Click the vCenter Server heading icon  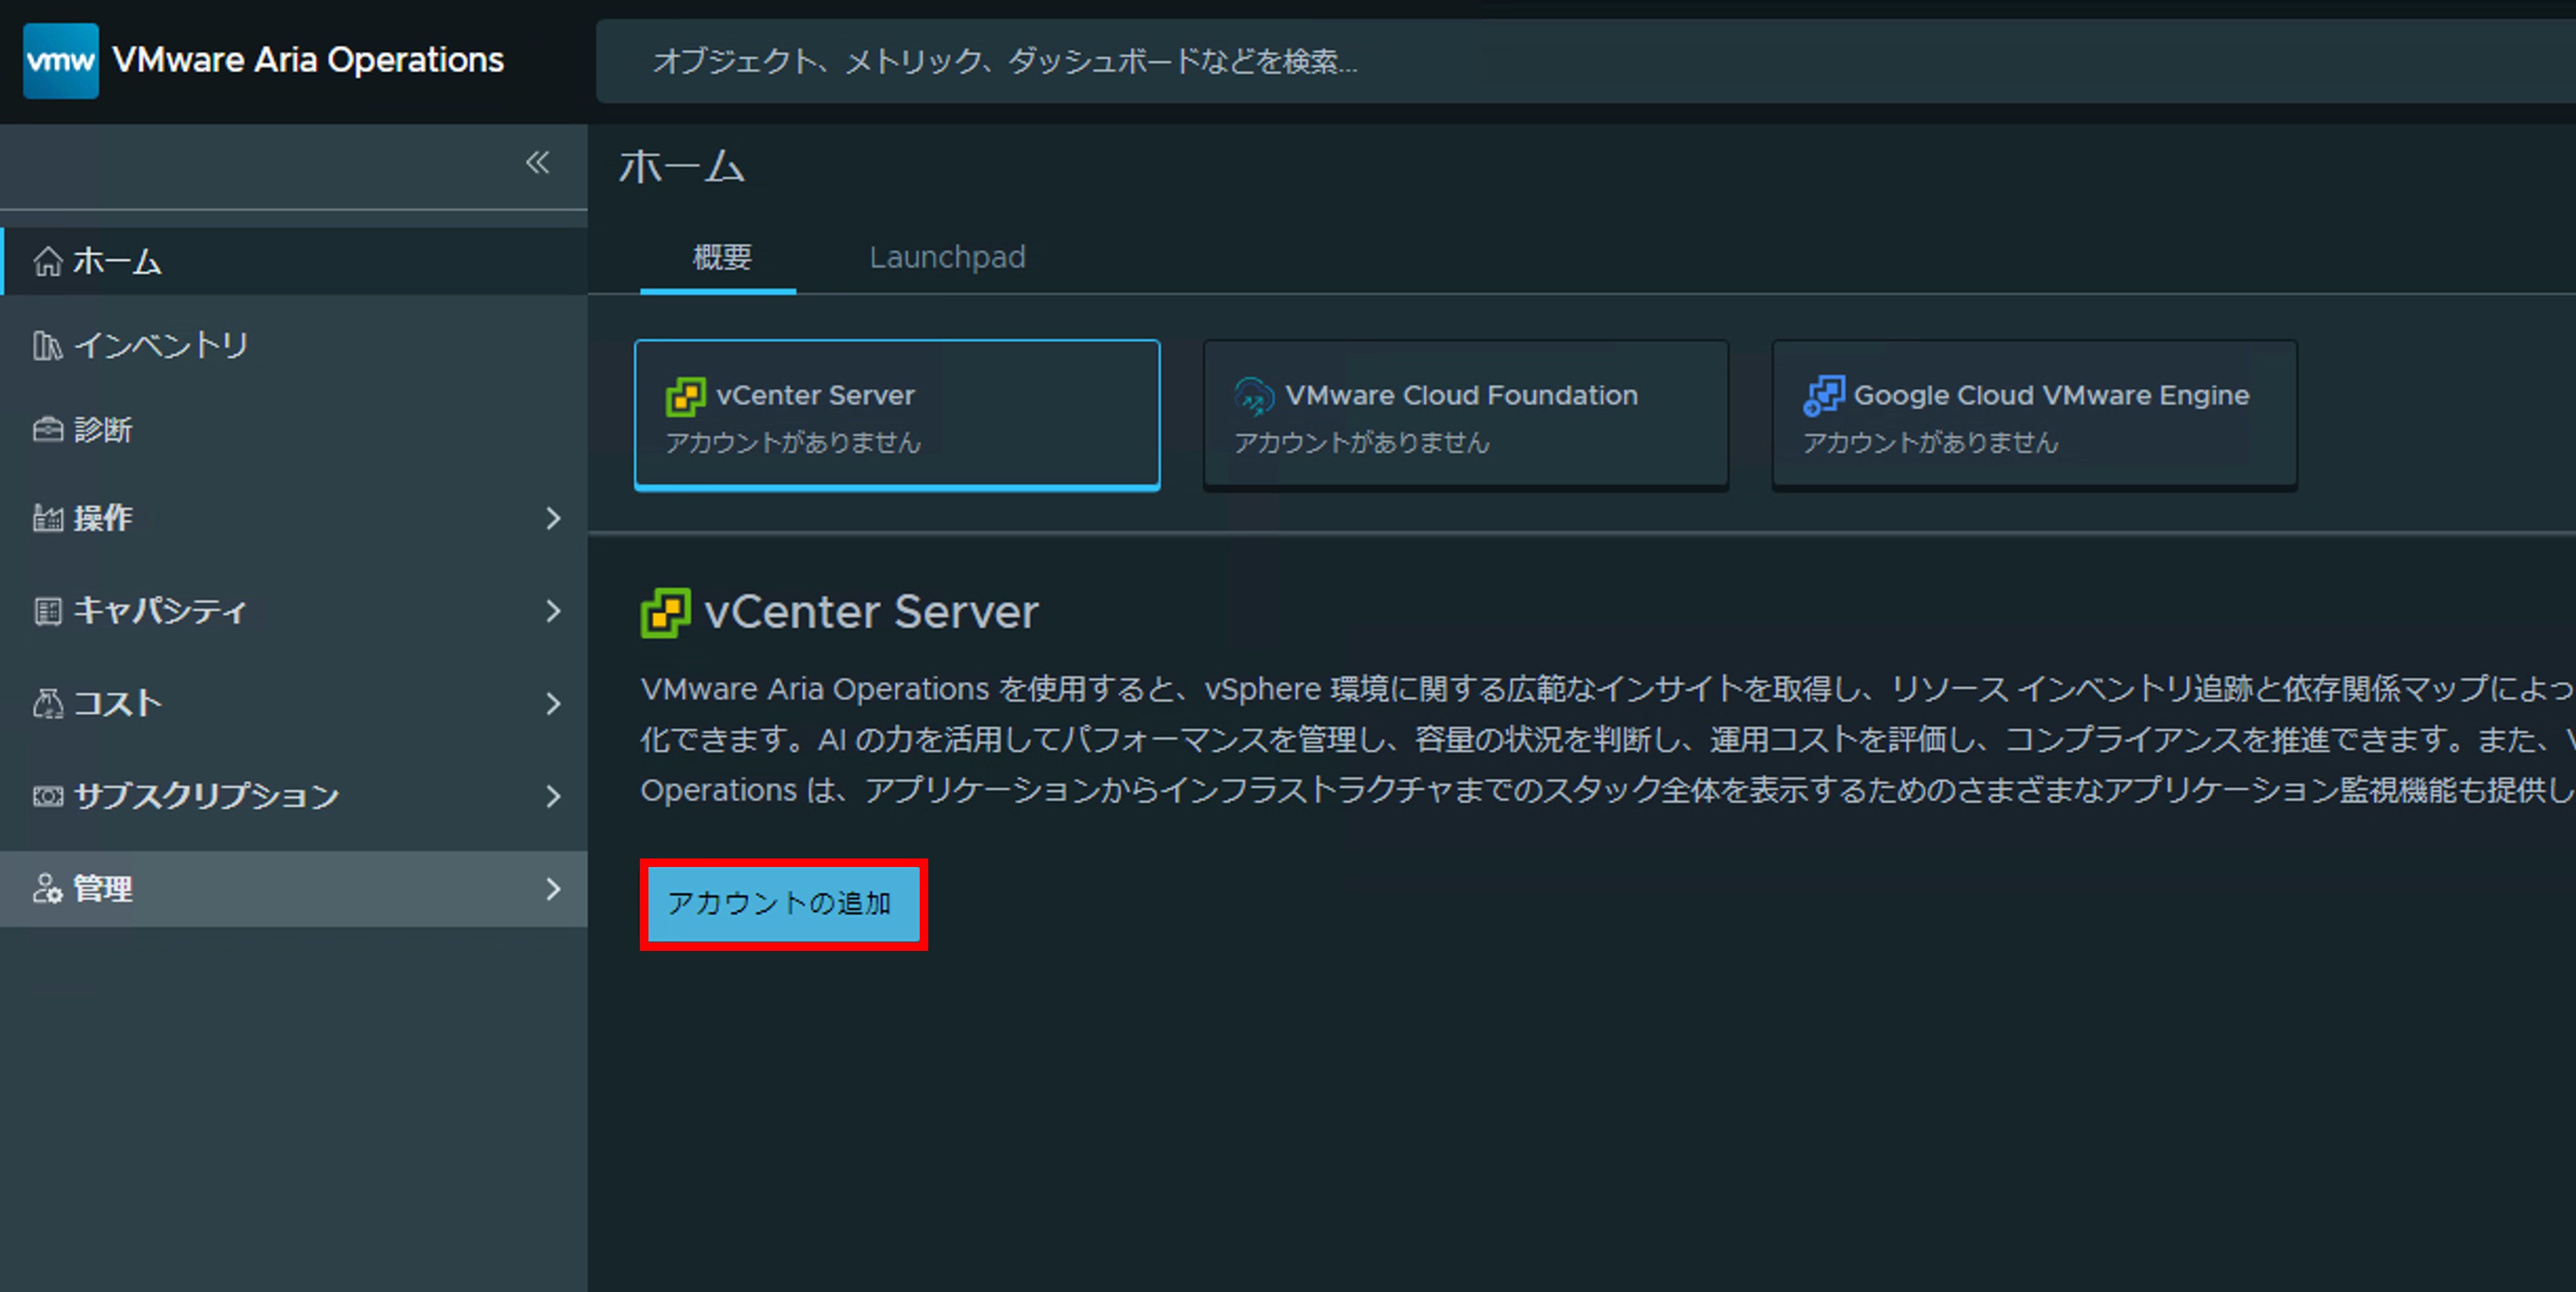point(665,612)
